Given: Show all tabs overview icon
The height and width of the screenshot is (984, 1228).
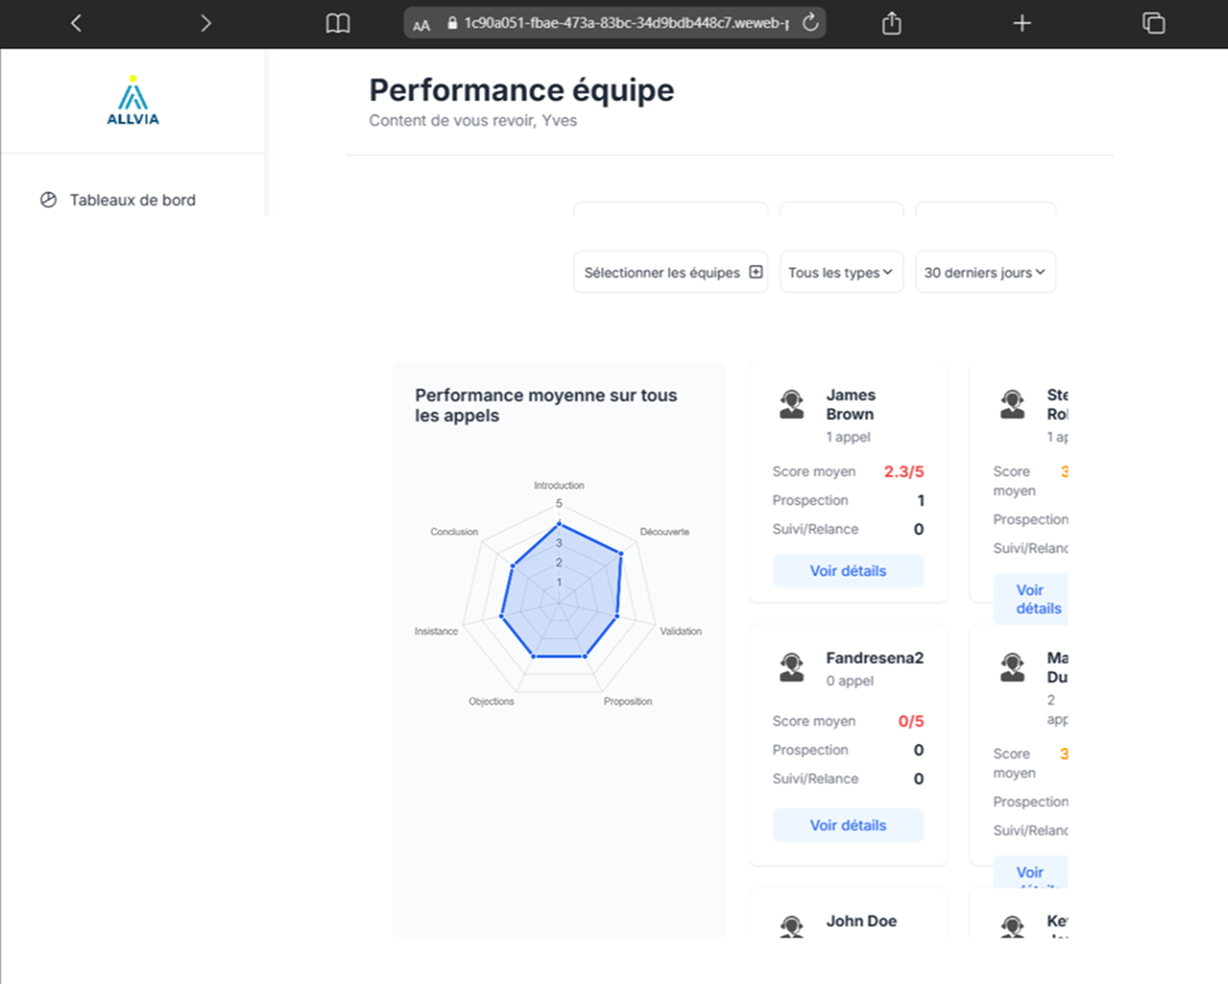Looking at the screenshot, I should (1153, 23).
